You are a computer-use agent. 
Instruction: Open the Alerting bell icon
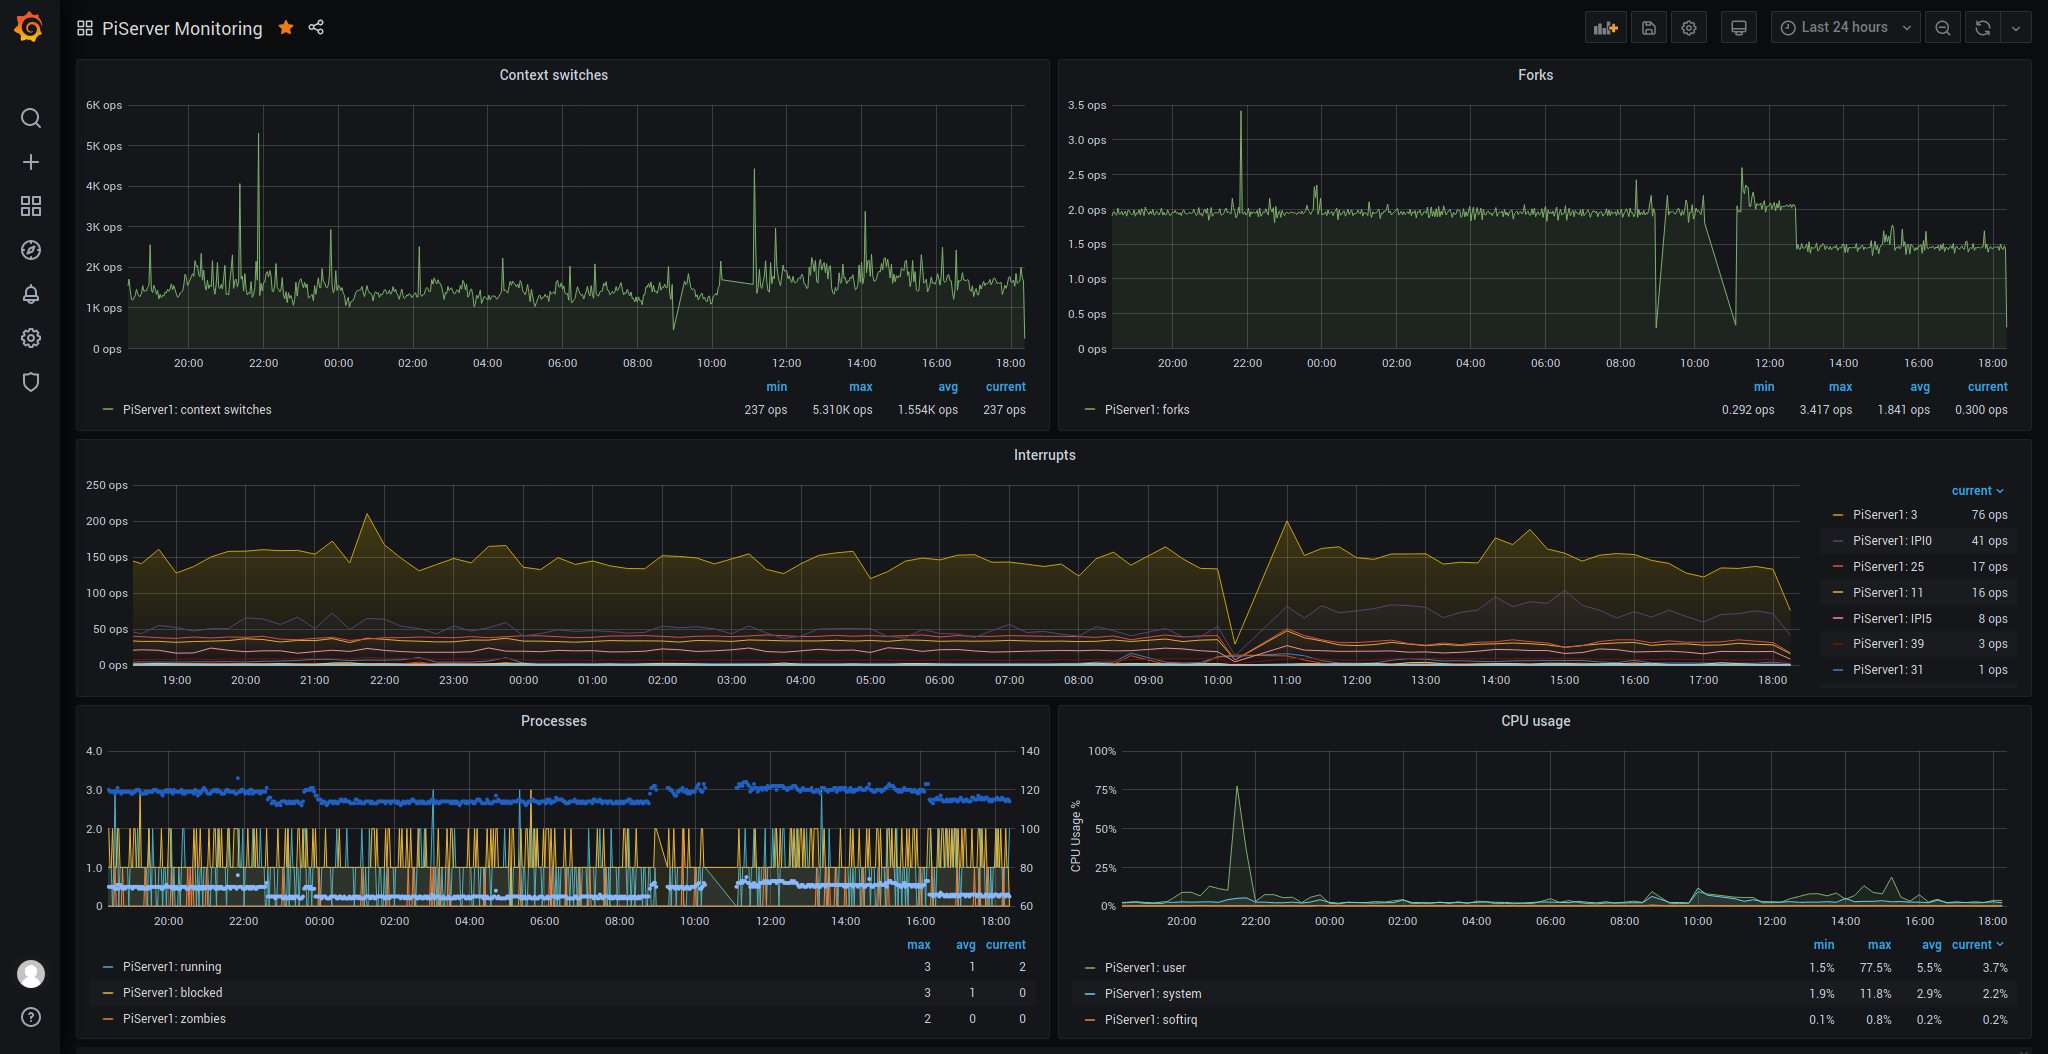31,294
